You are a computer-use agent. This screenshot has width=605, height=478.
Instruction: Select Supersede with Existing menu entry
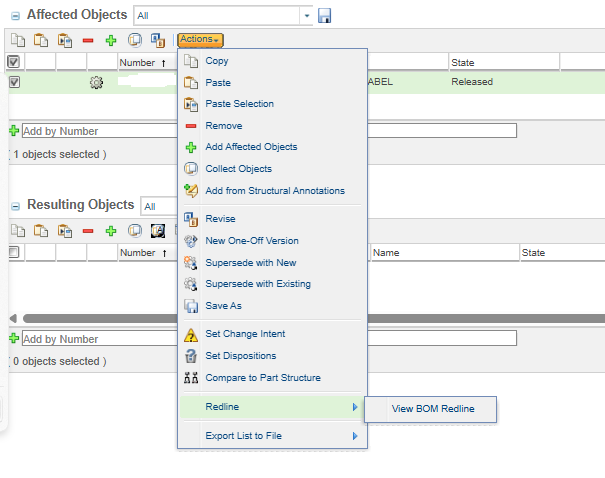tap(257, 284)
